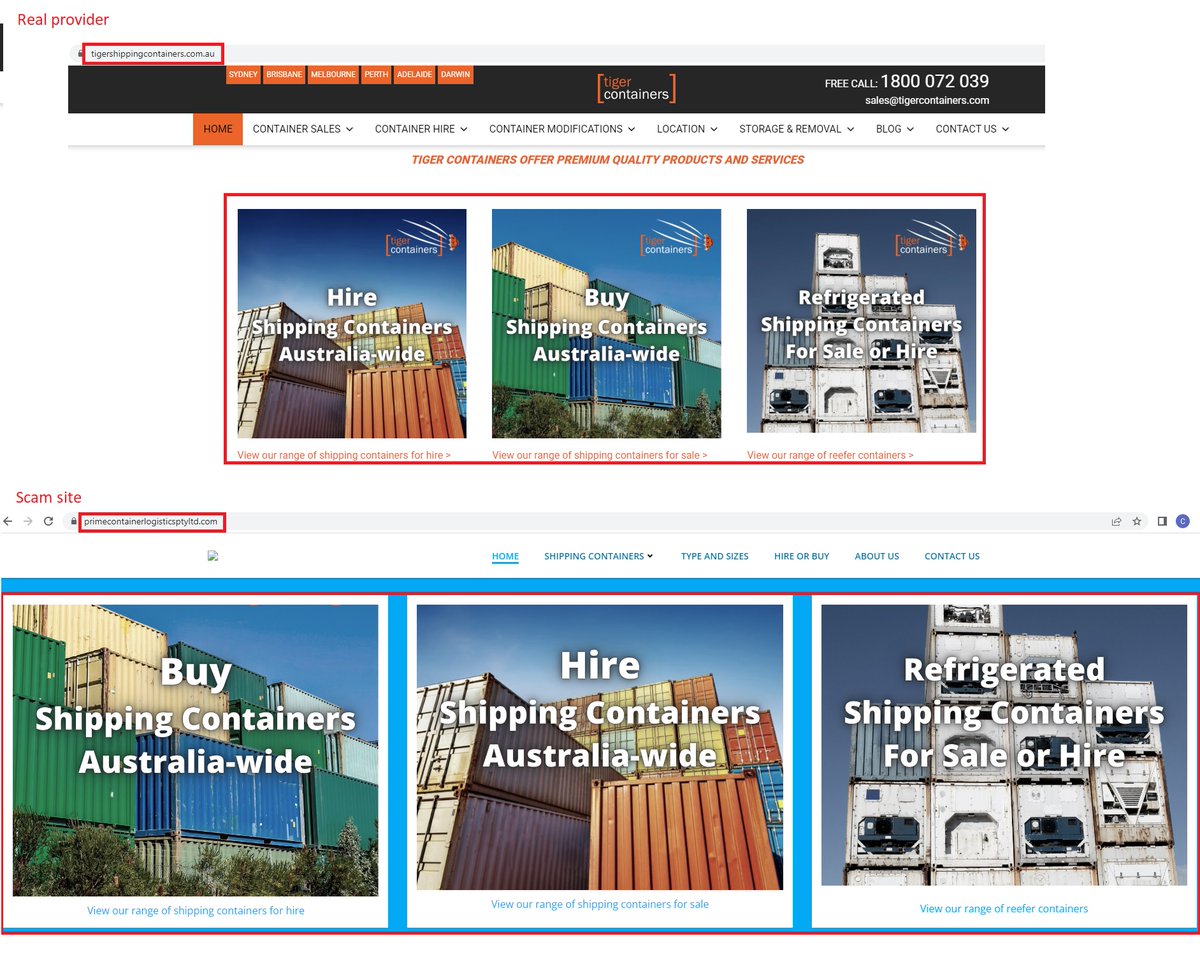Click Tiger Containers Buy Shipping Containers image
The width and height of the screenshot is (1200, 971).
[606, 323]
